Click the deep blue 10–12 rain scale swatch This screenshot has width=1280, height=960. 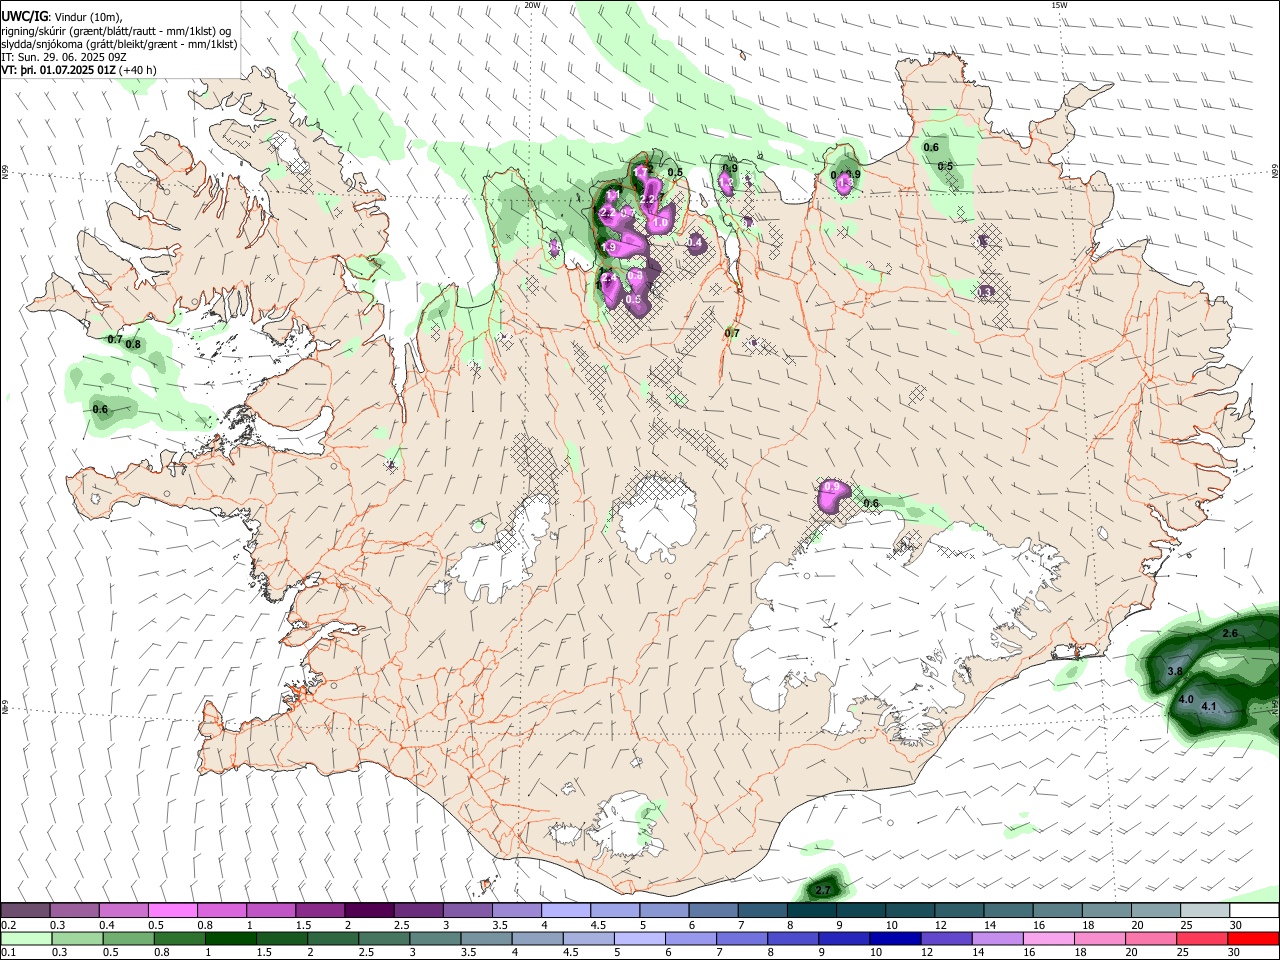click(895, 938)
